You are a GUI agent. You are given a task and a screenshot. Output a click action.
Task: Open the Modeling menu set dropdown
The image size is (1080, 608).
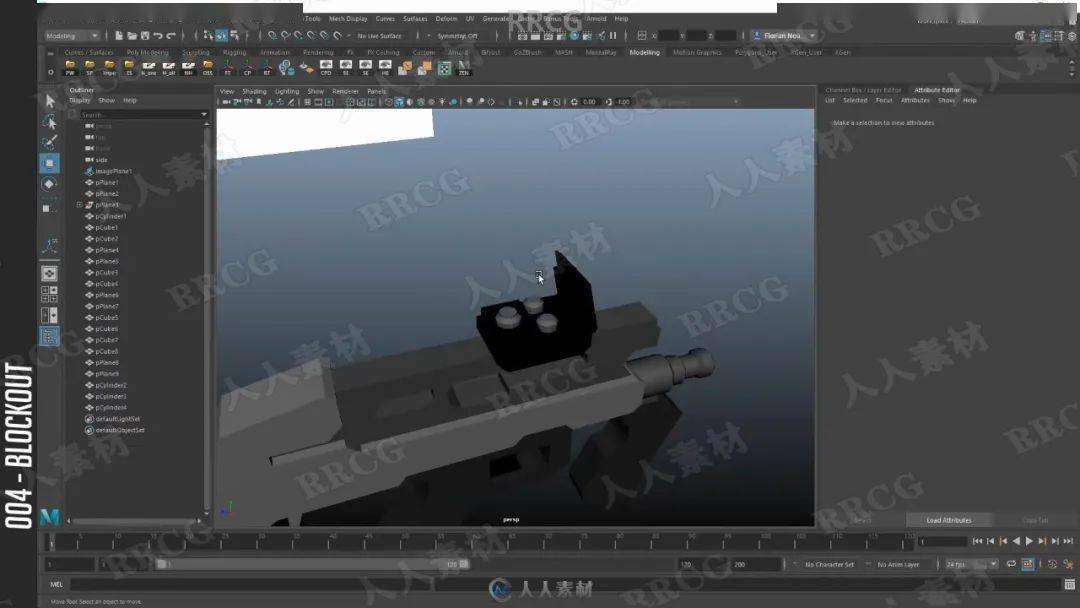click(72, 36)
